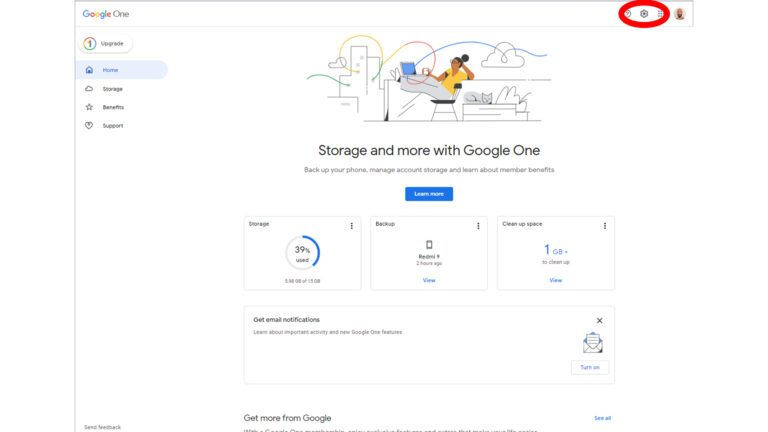Click the Benefits star icon

89,107
